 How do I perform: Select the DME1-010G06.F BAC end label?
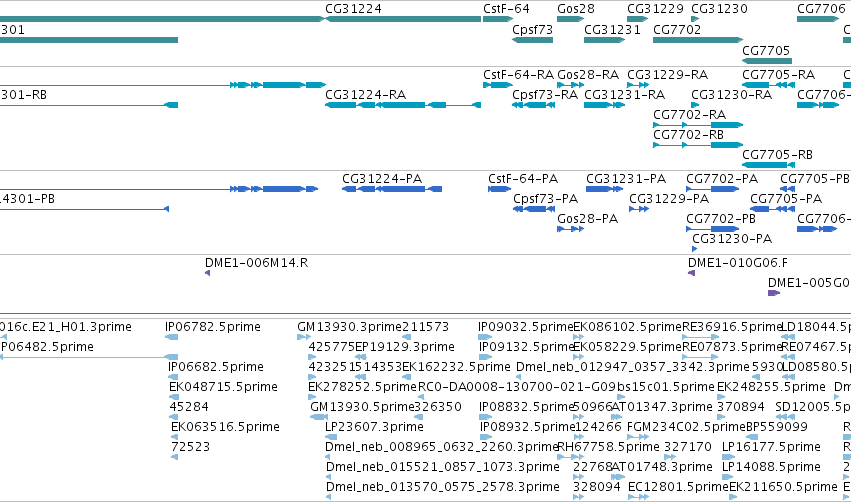pos(738,263)
